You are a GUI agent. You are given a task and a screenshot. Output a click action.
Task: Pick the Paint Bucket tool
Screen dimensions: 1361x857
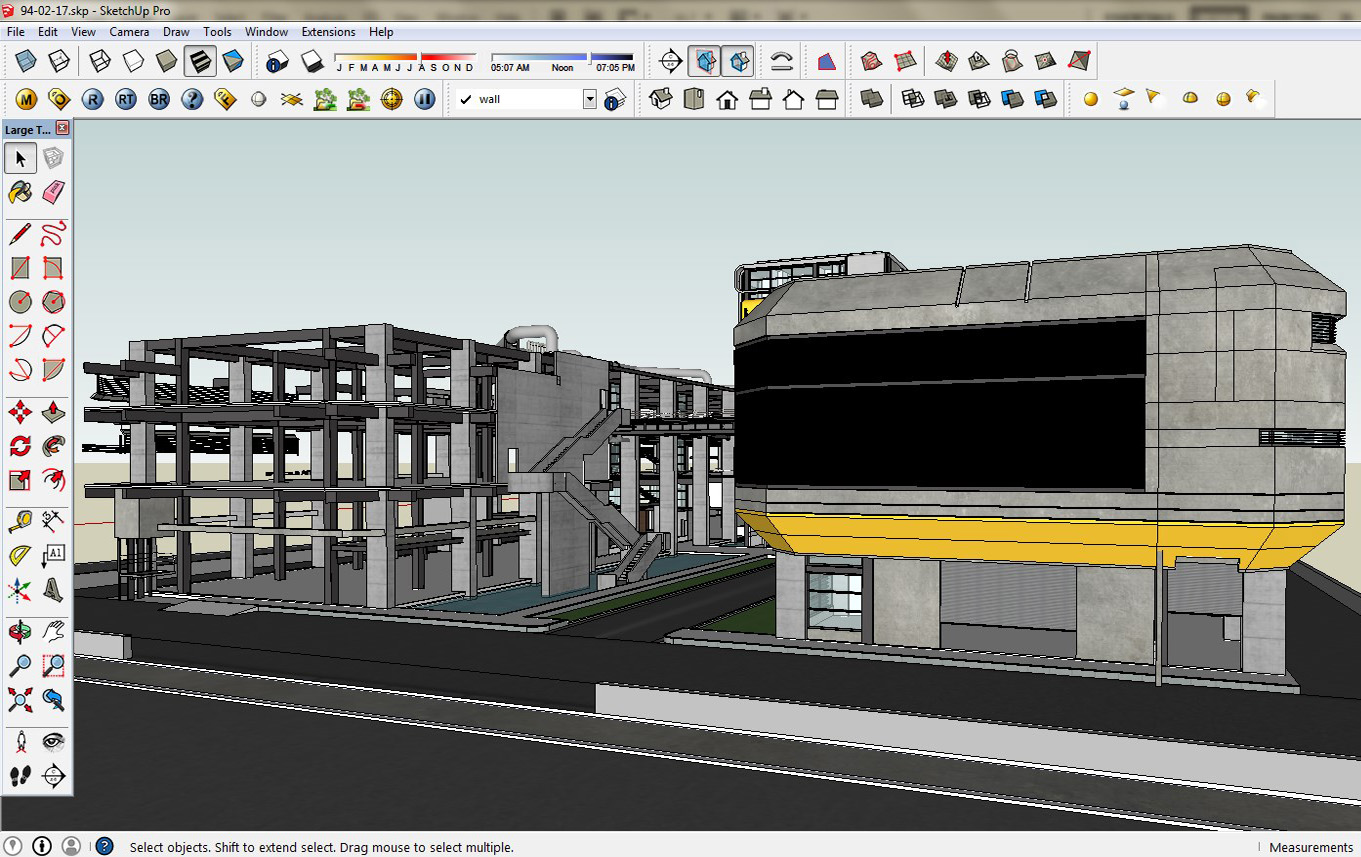pyautogui.click(x=20, y=191)
